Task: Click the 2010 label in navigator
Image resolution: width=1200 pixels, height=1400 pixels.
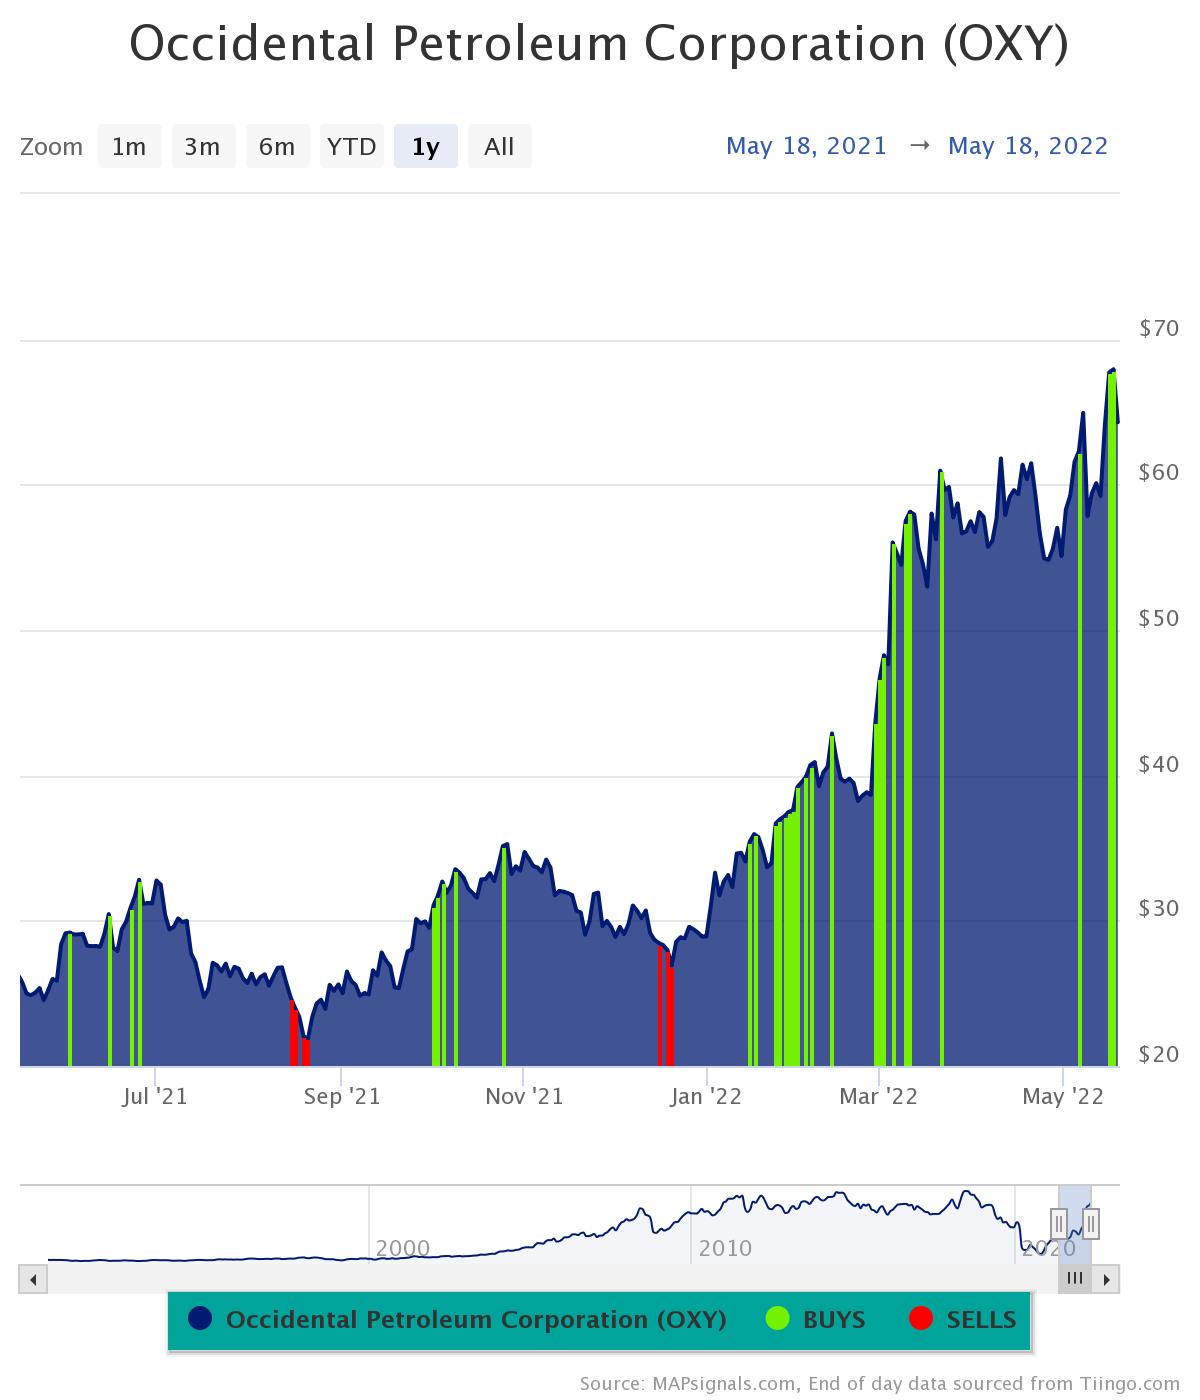Action: (725, 1248)
